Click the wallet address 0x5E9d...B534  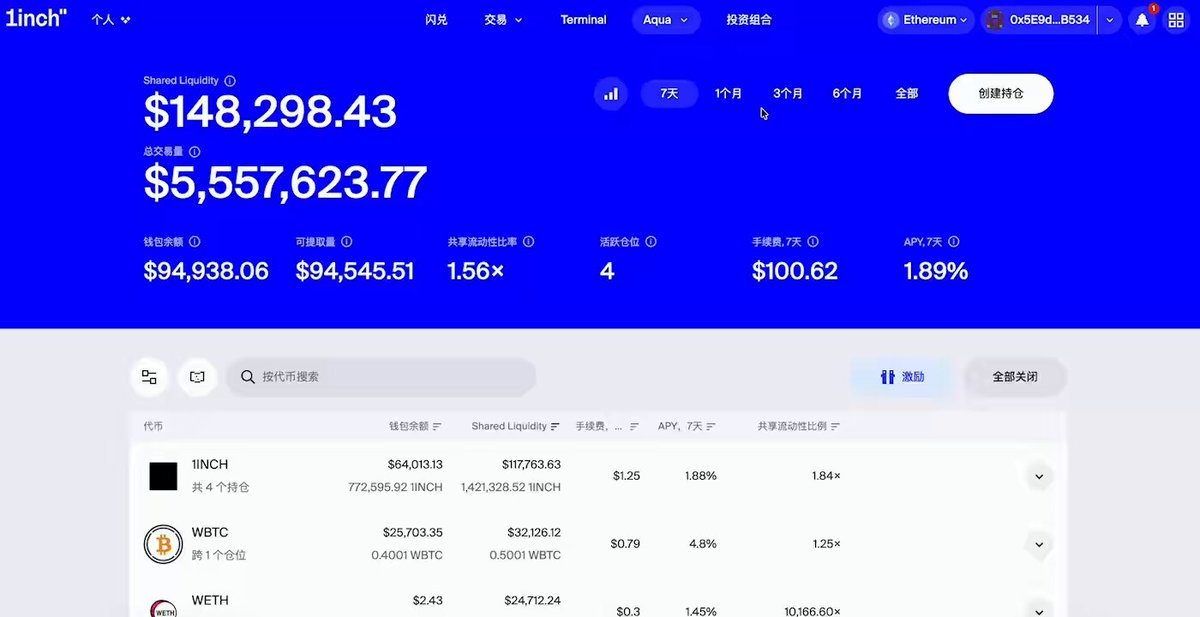coord(1050,20)
